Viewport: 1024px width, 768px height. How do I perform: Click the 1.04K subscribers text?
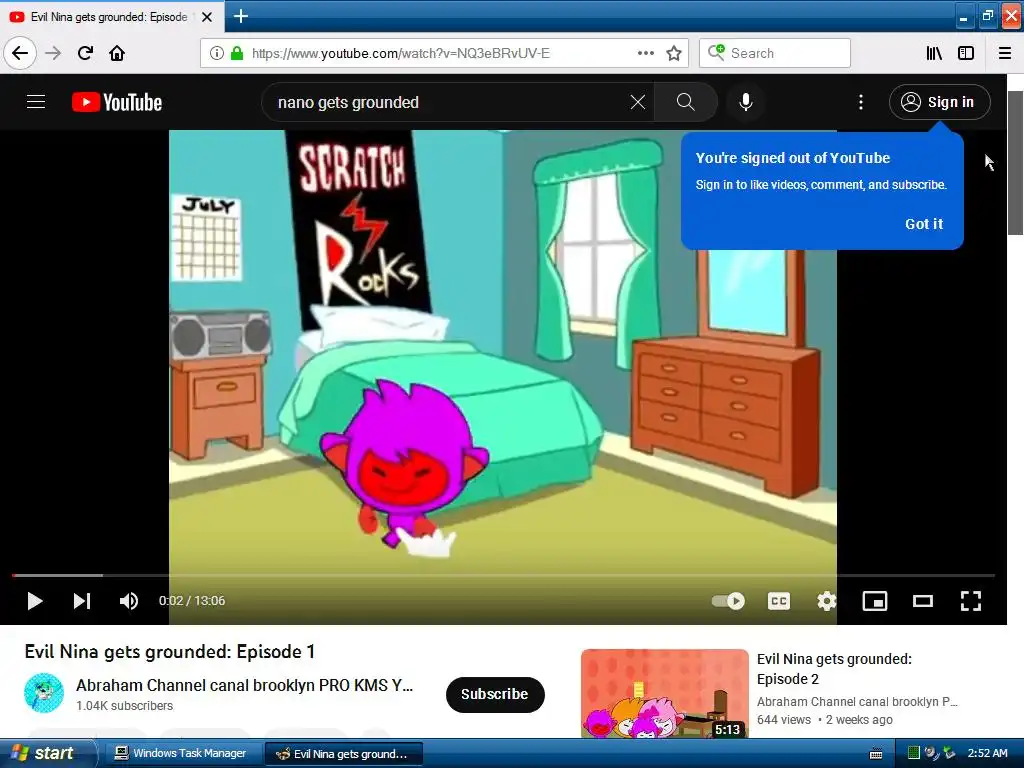tap(124, 706)
